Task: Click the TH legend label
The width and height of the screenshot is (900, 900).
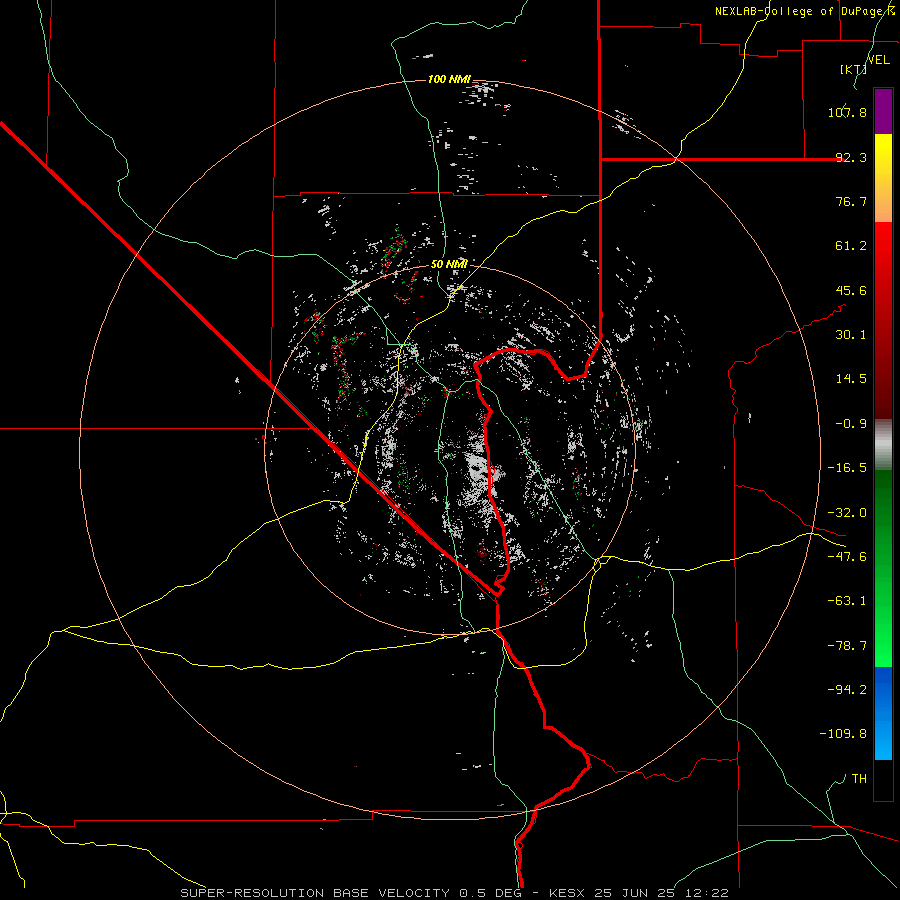Action: (859, 779)
